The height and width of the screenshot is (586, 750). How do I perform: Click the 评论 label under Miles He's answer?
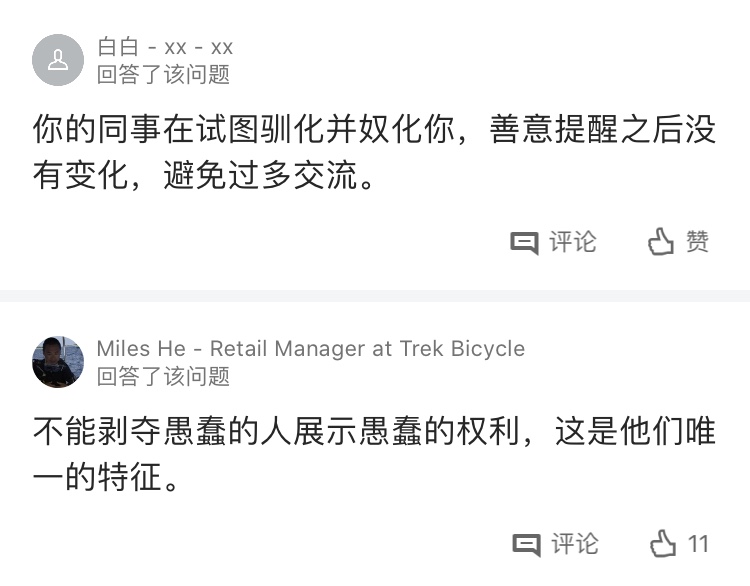[x=574, y=544]
